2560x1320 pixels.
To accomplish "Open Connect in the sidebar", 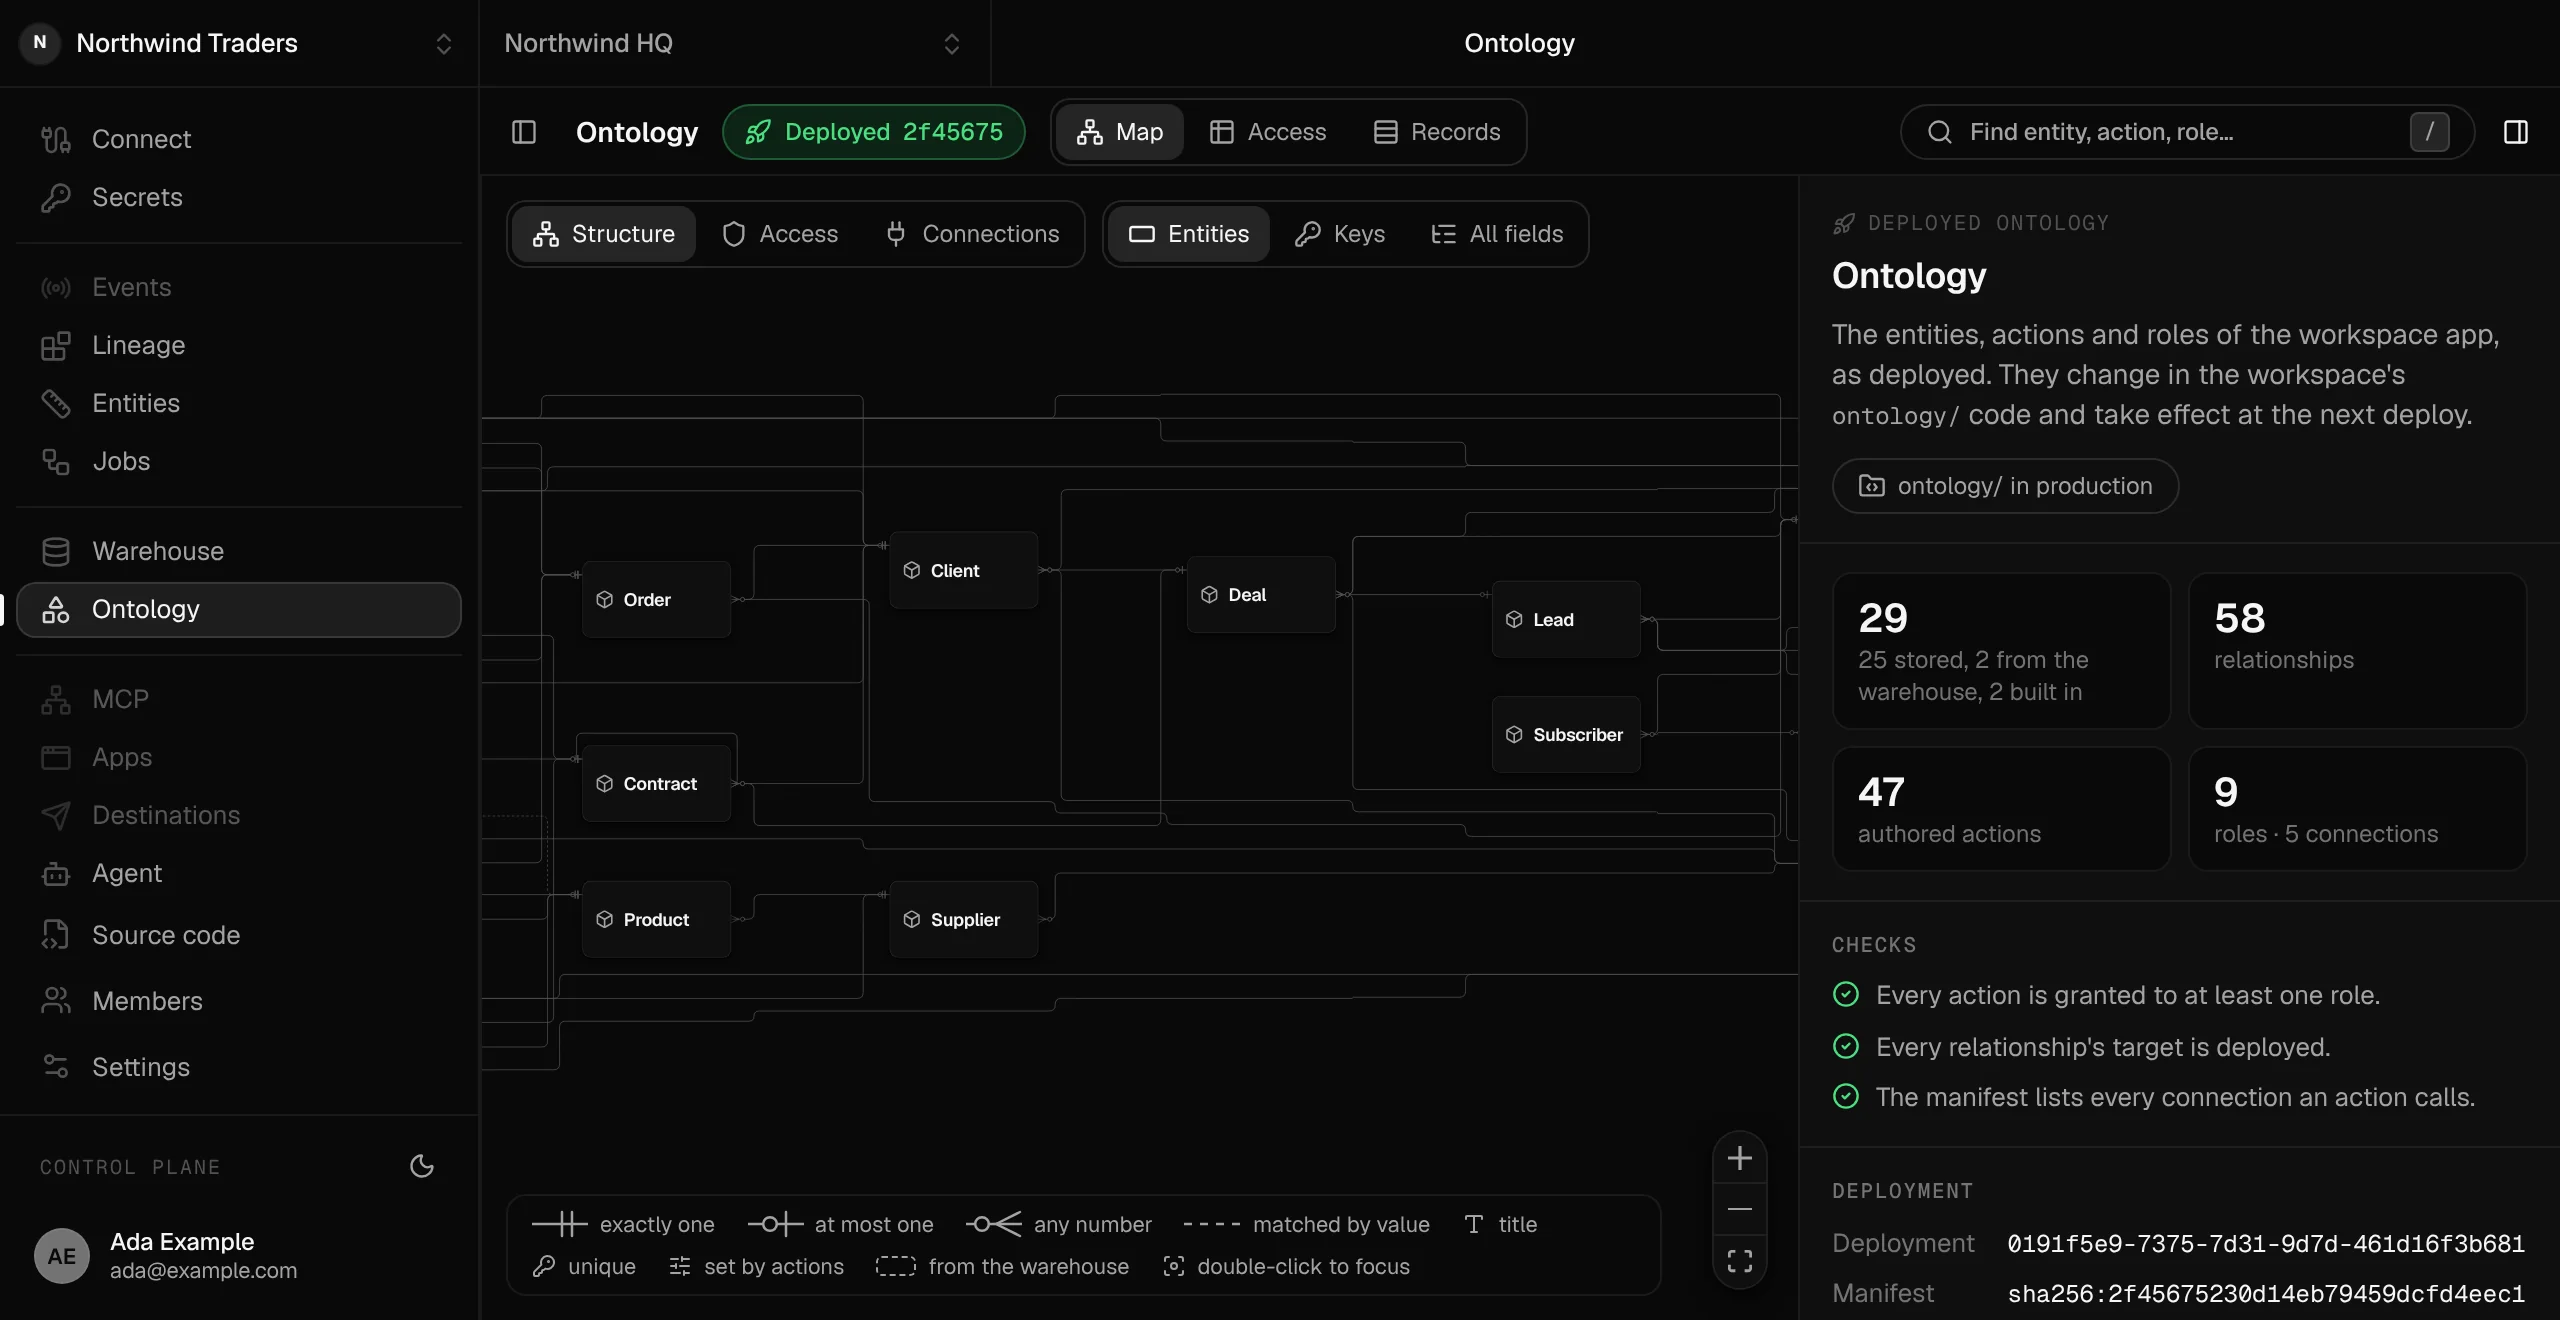I will coord(239,139).
